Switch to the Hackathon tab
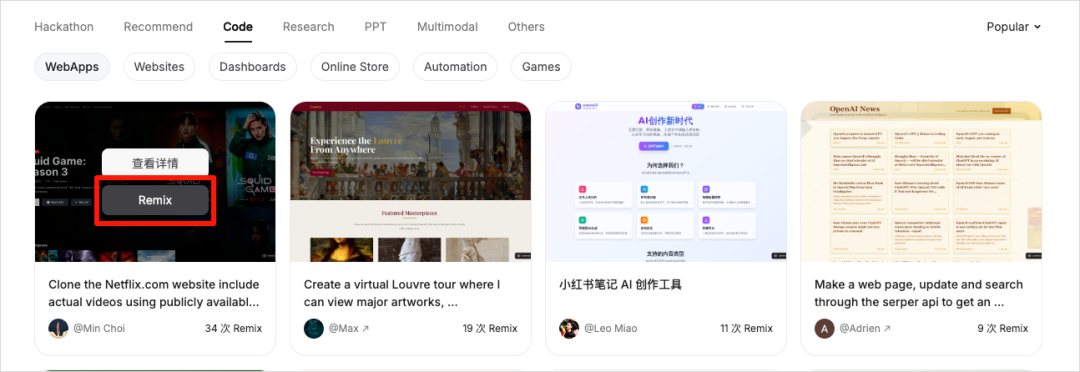Image resolution: width=1080 pixels, height=372 pixels. (x=64, y=27)
